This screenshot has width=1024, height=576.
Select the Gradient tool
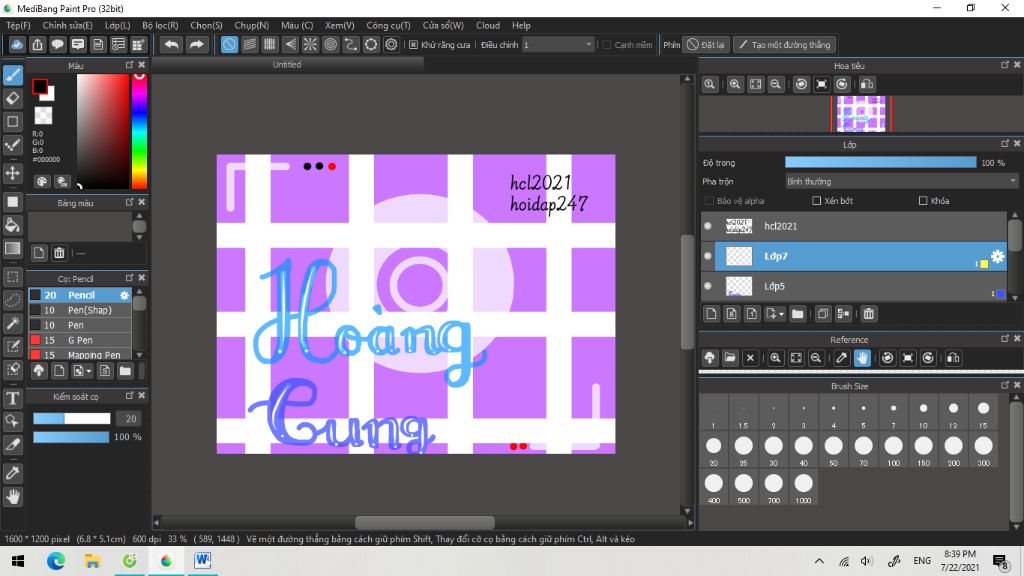12,248
